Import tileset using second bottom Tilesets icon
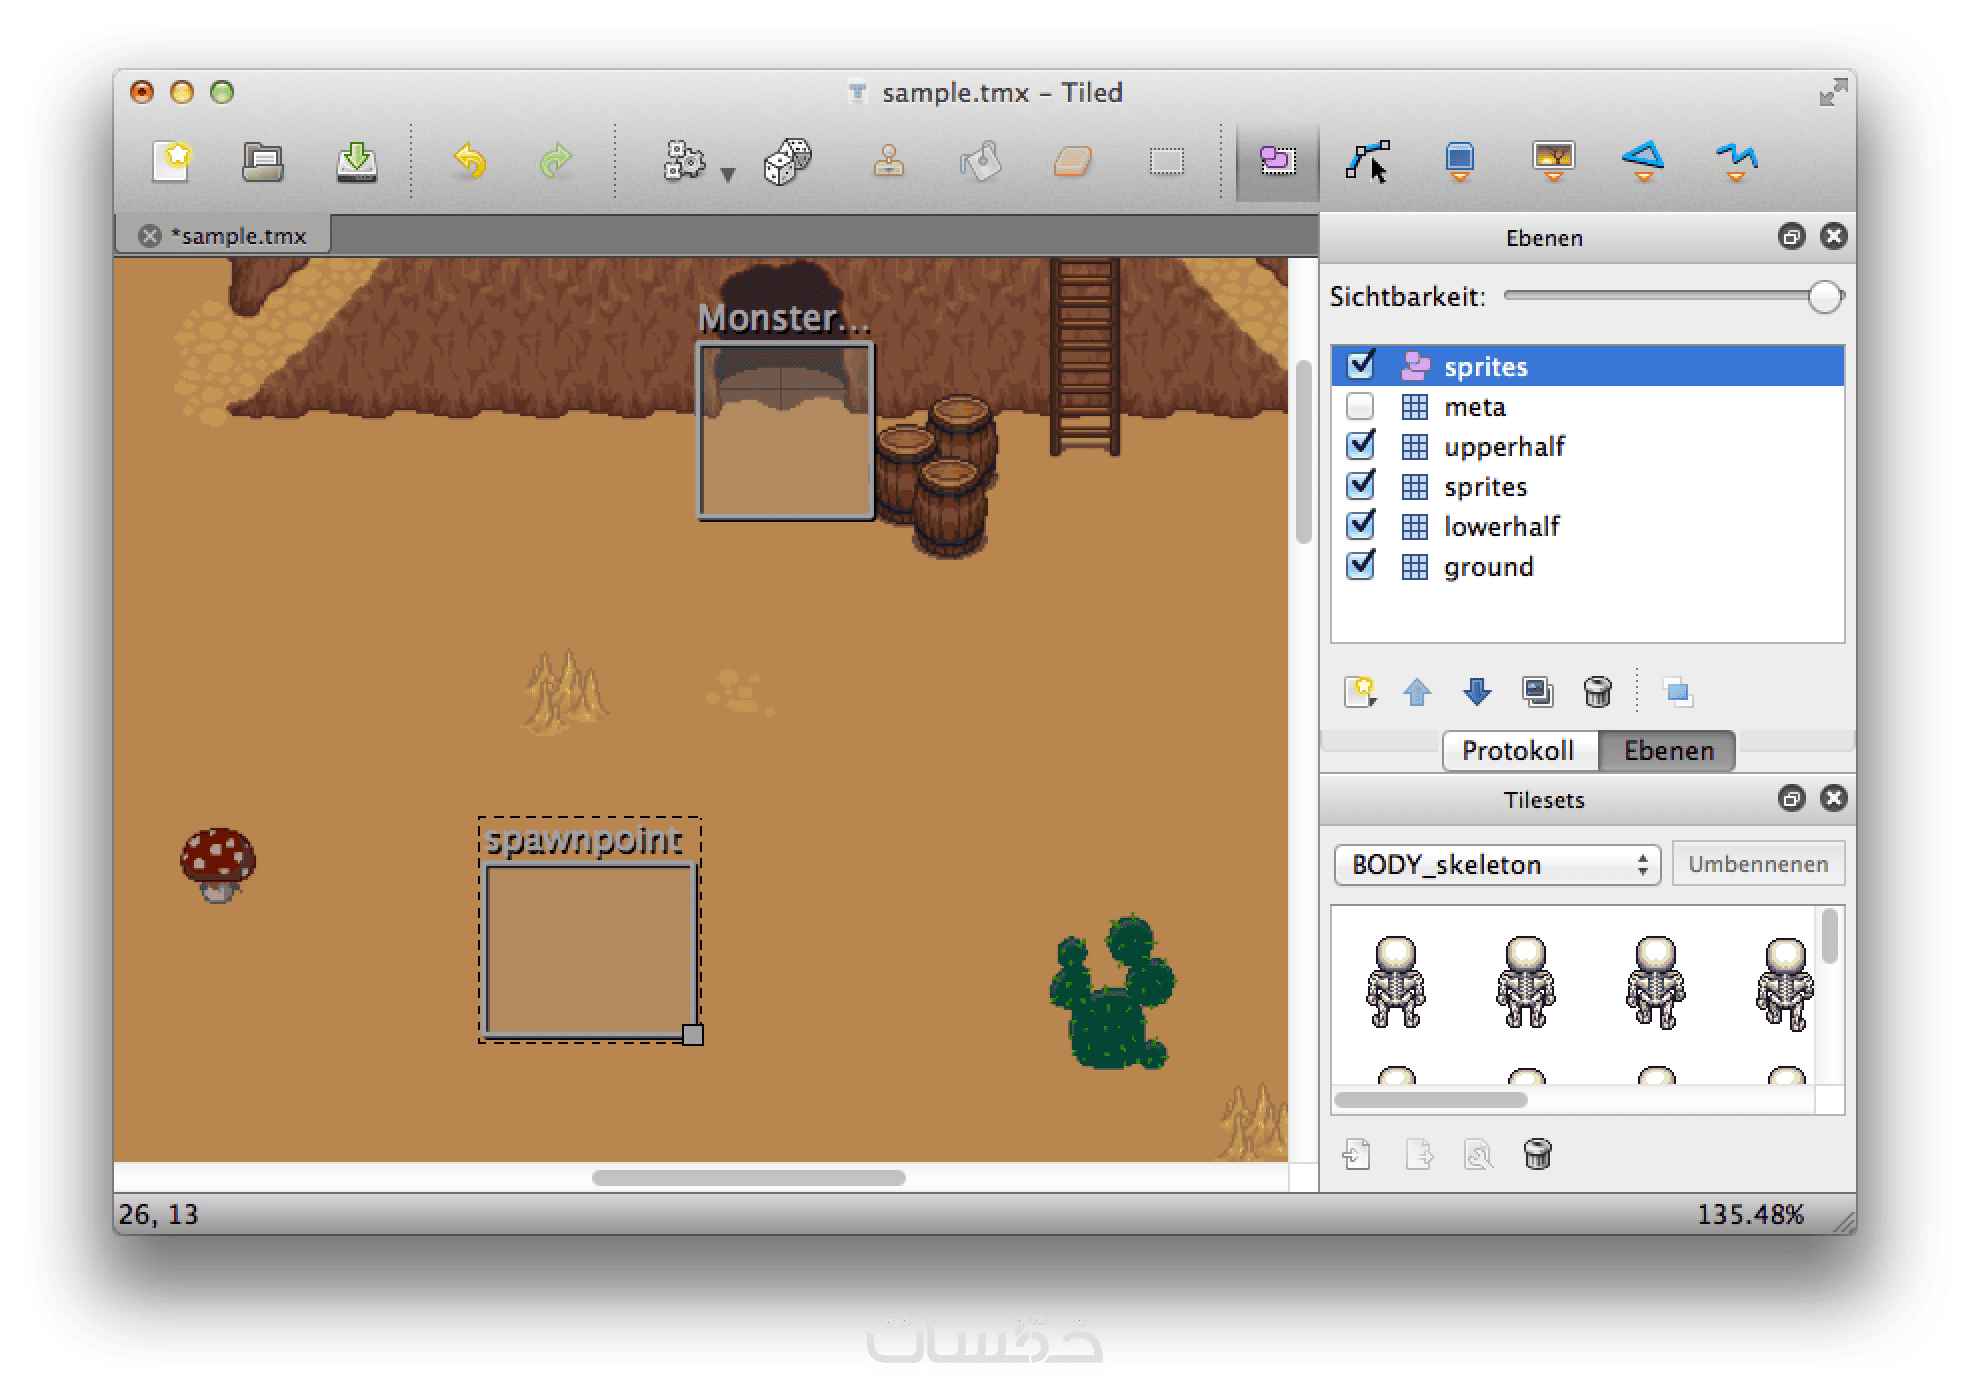The width and height of the screenshot is (1970, 1392). point(1418,1155)
